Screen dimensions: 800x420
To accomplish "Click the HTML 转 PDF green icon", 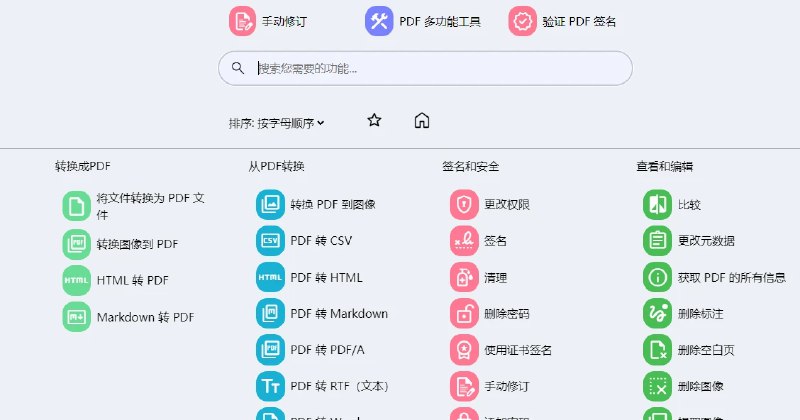I will click(x=77, y=280).
